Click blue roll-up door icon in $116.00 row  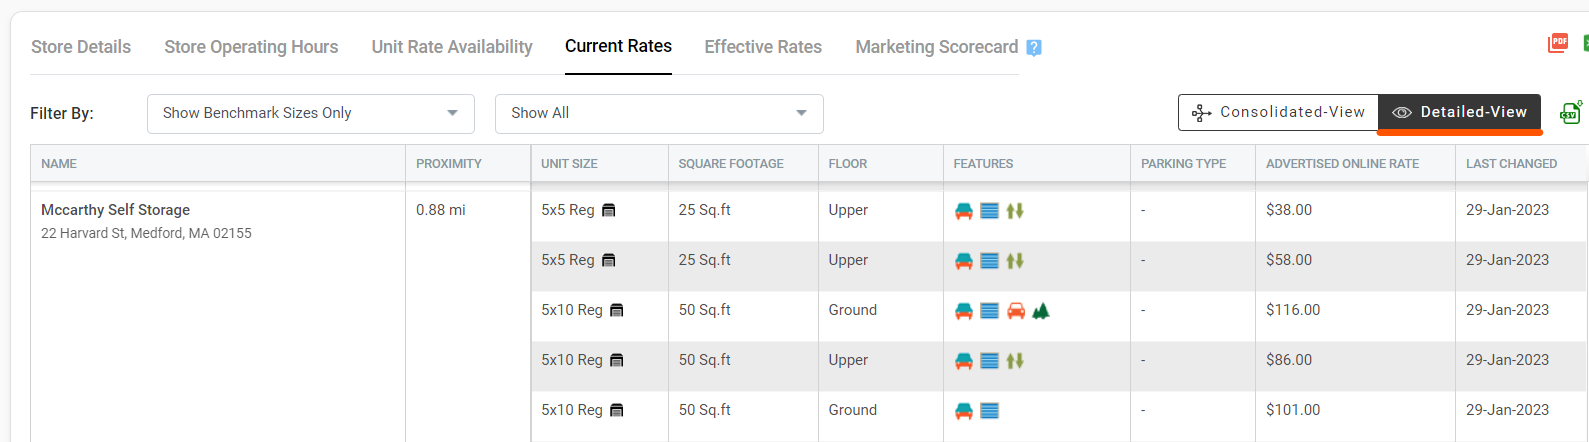coord(989,311)
